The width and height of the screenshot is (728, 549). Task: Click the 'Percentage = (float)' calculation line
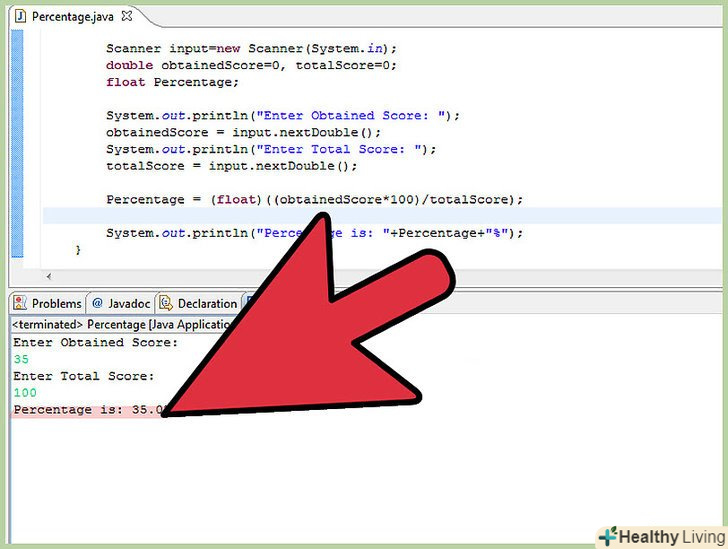[314, 200]
